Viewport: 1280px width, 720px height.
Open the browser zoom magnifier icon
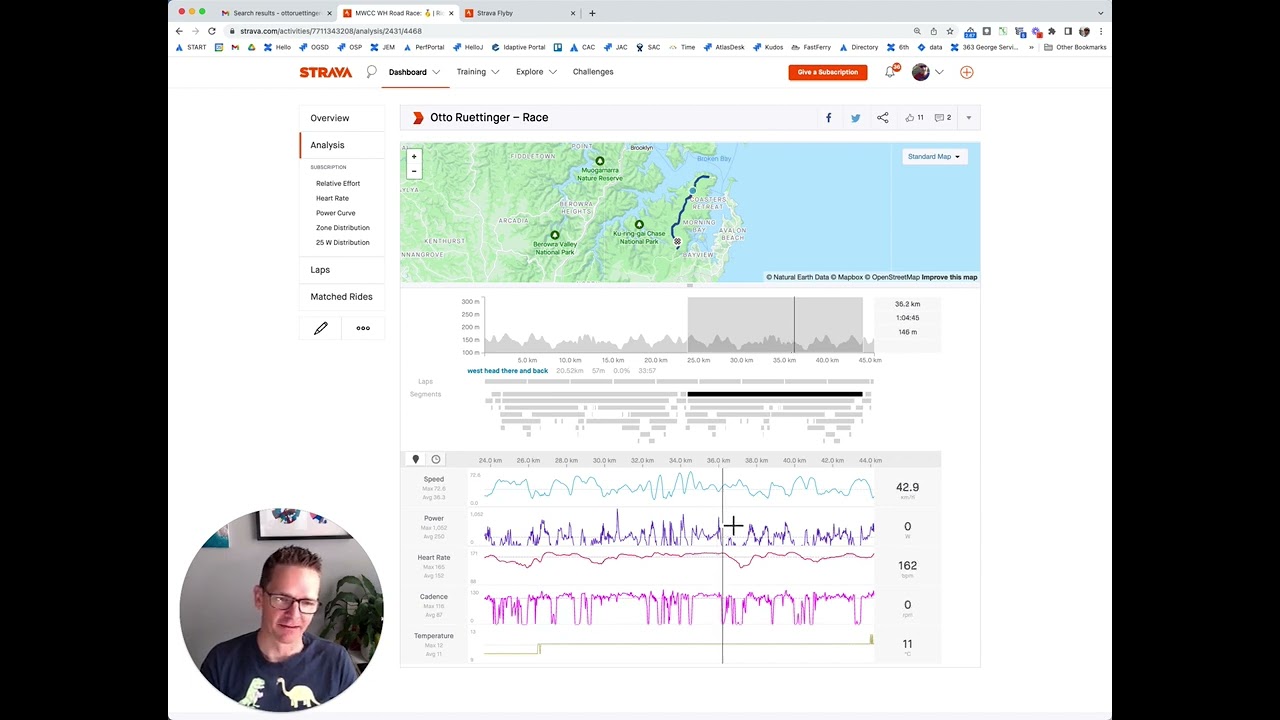(x=917, y=31)
